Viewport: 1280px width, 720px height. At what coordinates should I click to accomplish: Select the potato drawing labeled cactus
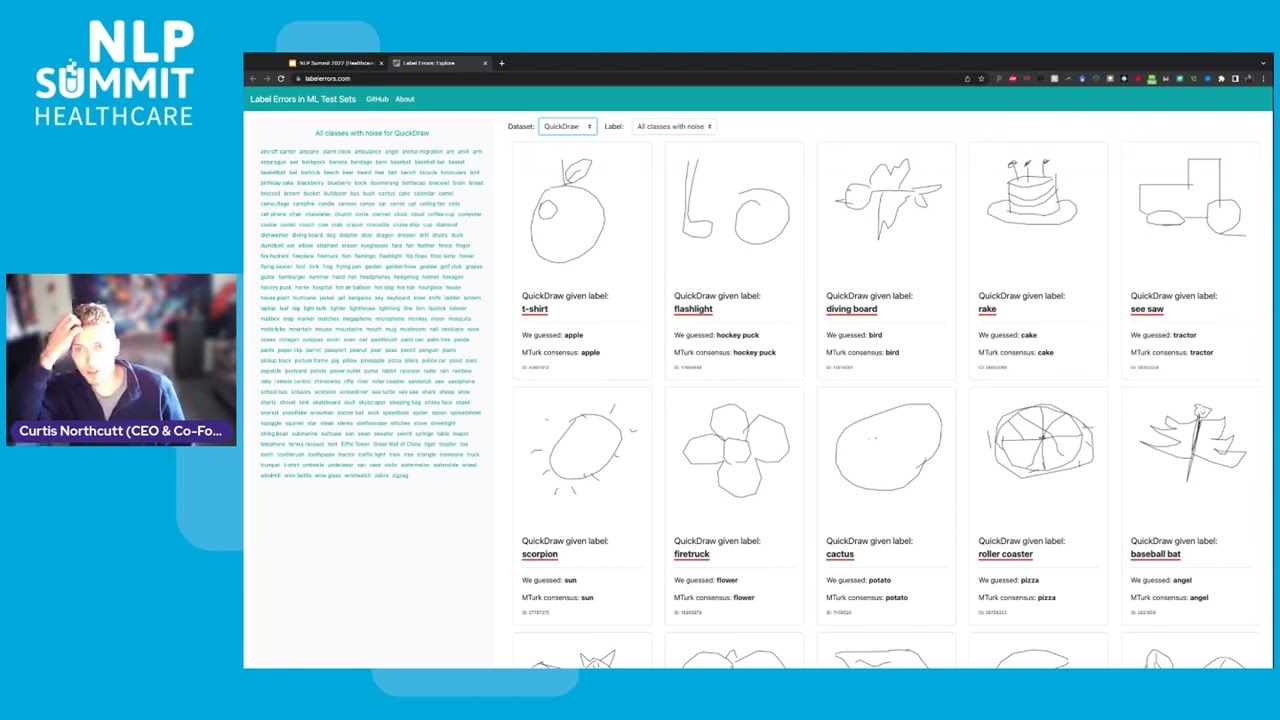(x=888, y=446)
